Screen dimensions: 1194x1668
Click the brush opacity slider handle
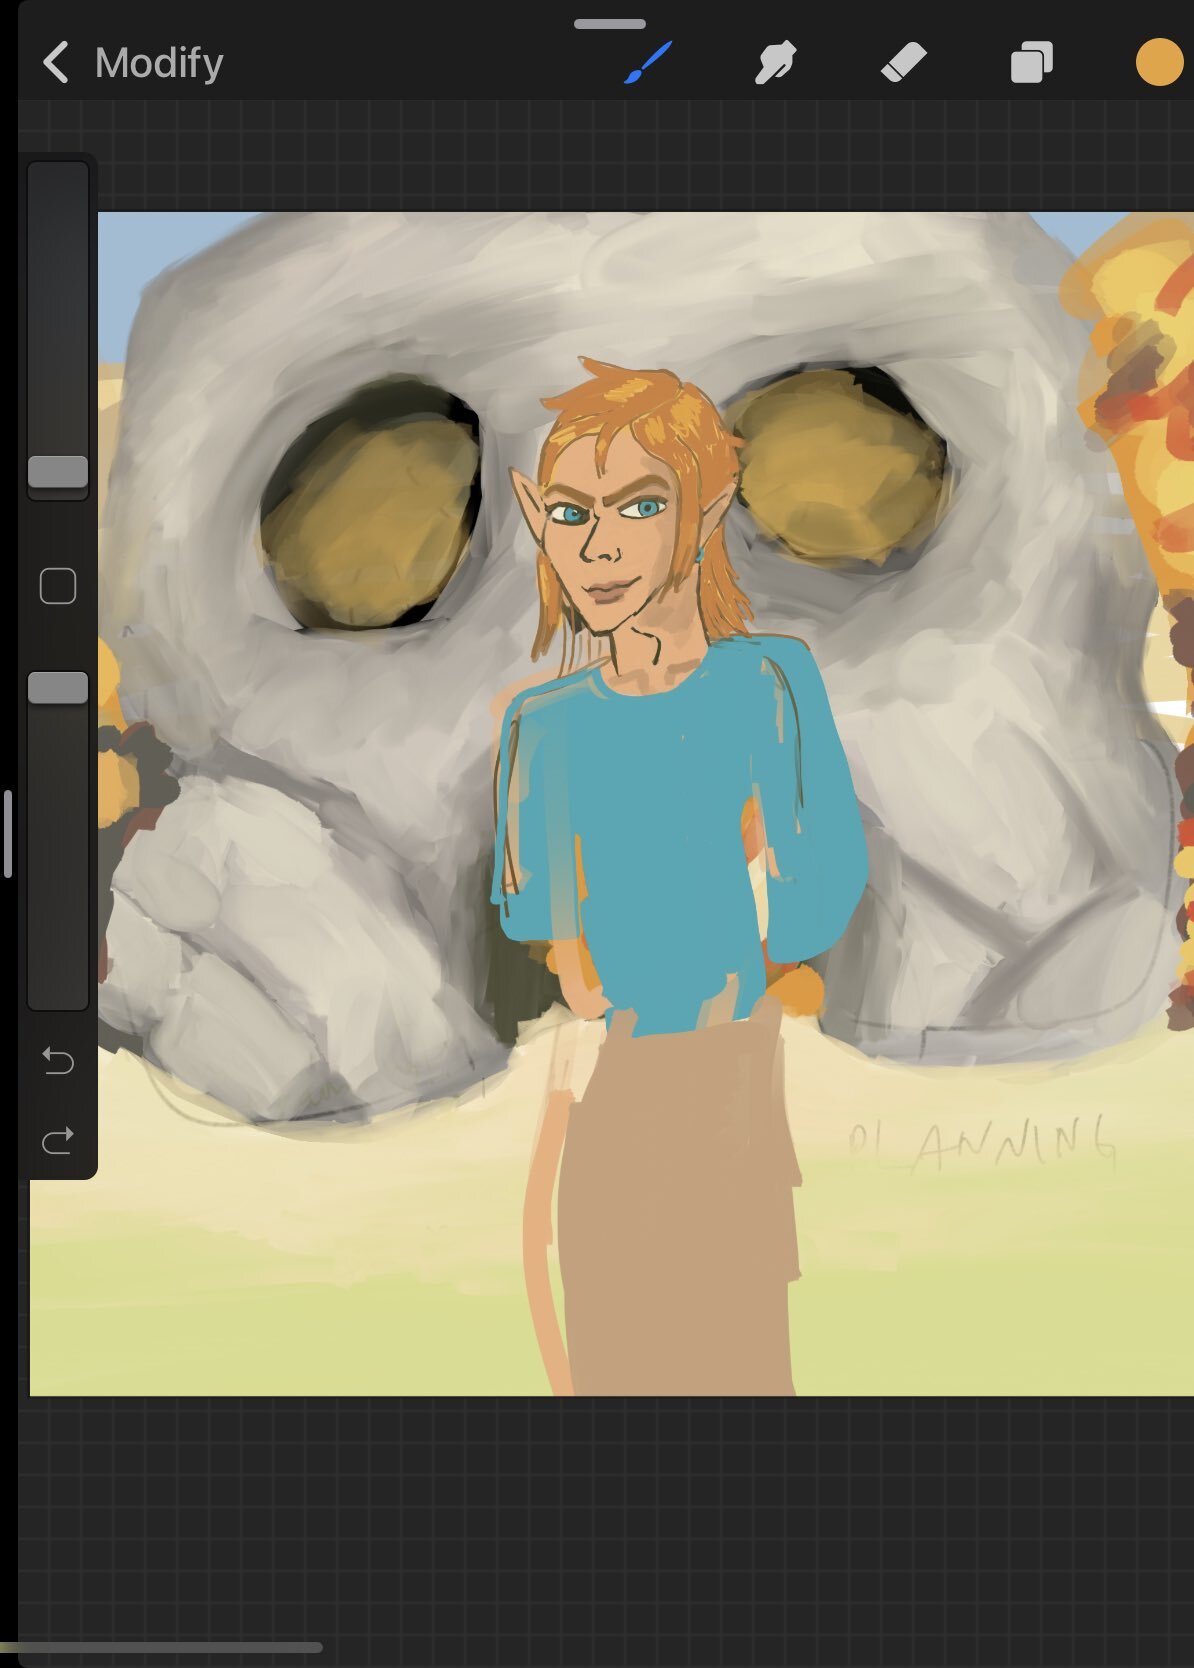tap(58, 688)
